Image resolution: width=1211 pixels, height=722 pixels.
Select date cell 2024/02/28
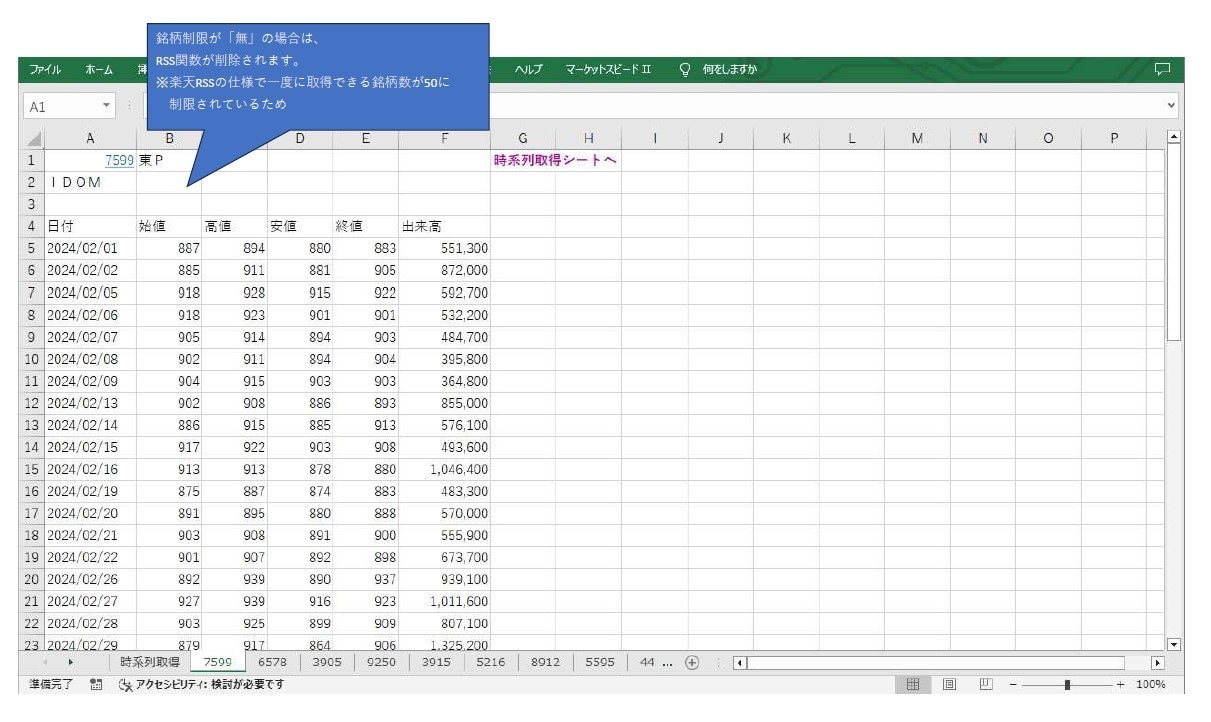pyautogui.click(x=90, y=623)
